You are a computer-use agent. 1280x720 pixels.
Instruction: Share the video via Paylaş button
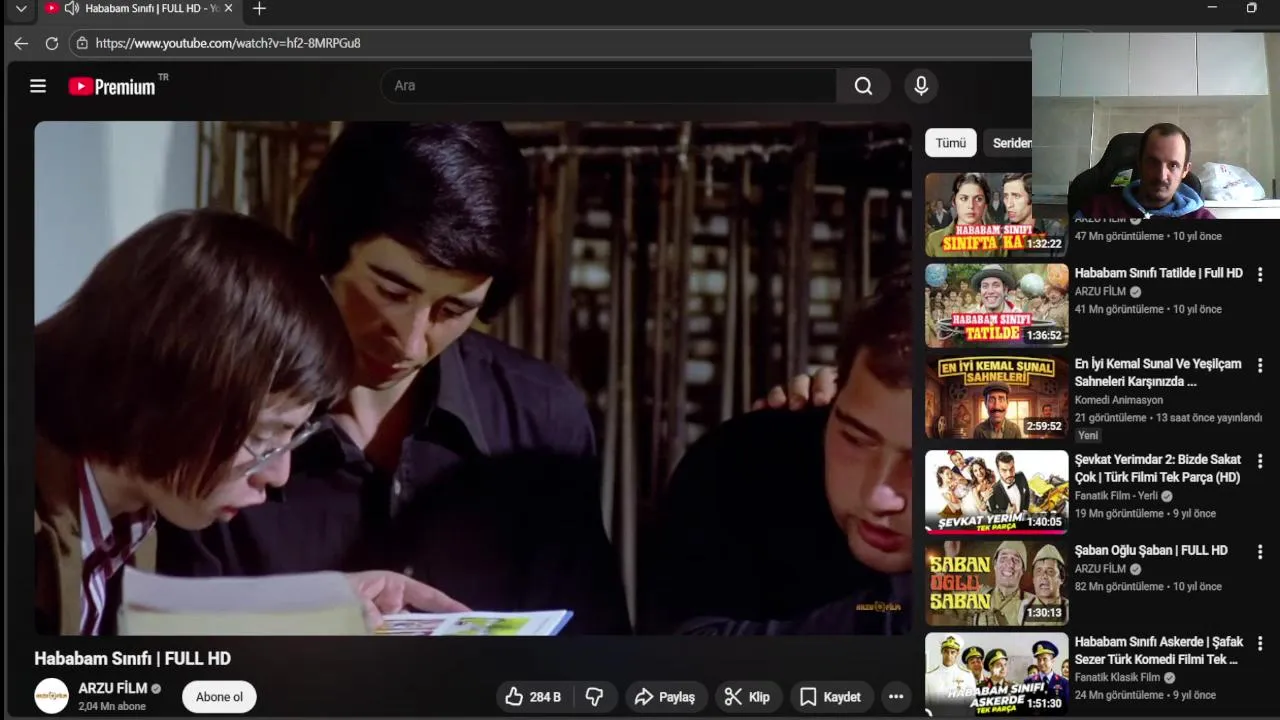coord(664,697)
